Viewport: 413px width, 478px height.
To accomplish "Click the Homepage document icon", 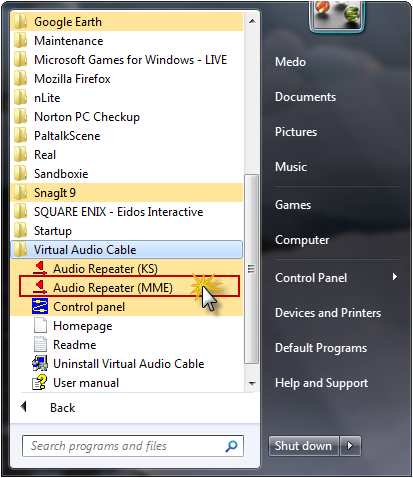I will pyautogui.click(x=40, y=326).
